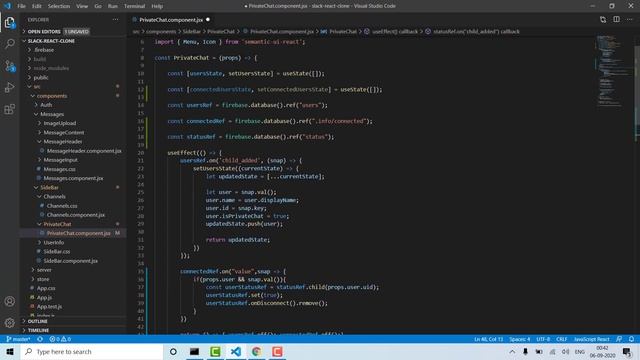Click the Open Changes icon in editor toolbar
The width and height of the screenshot is (640, 360).
[602, 20]
